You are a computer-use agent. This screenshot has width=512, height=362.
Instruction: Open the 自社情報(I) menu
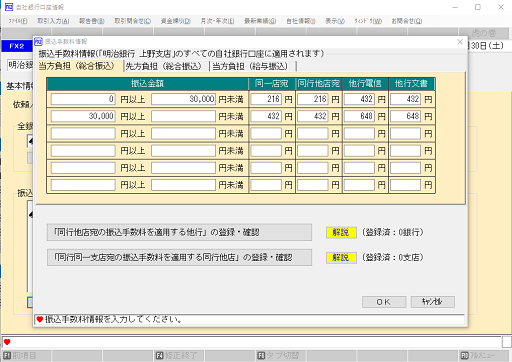[x=301, y=21]
